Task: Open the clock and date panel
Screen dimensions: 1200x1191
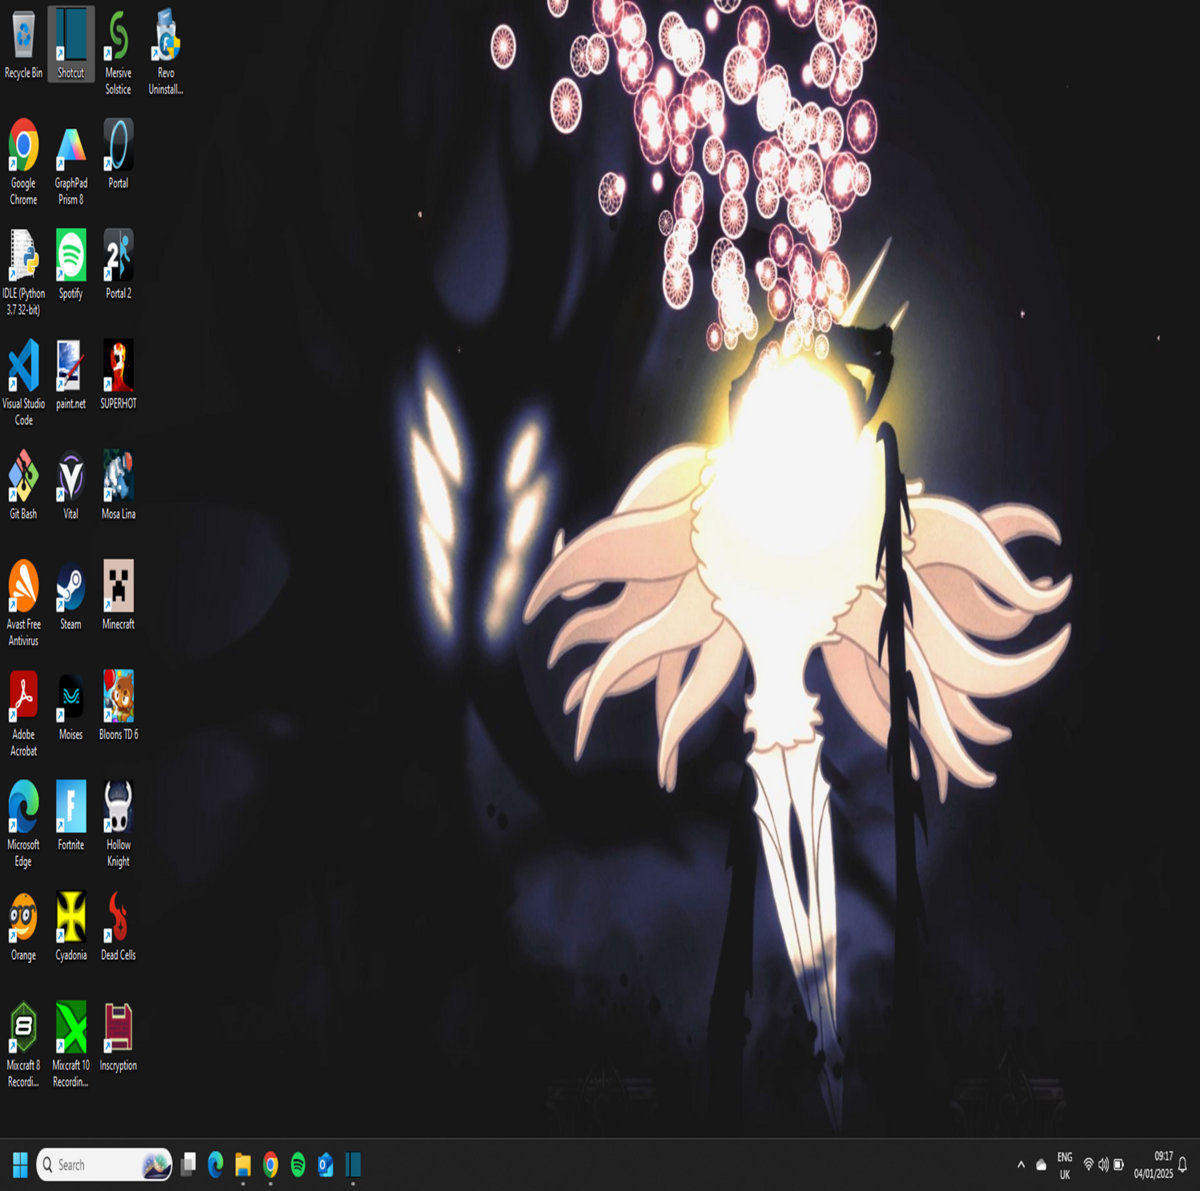Action: pyautogui.click(x=1153, y=1165)
